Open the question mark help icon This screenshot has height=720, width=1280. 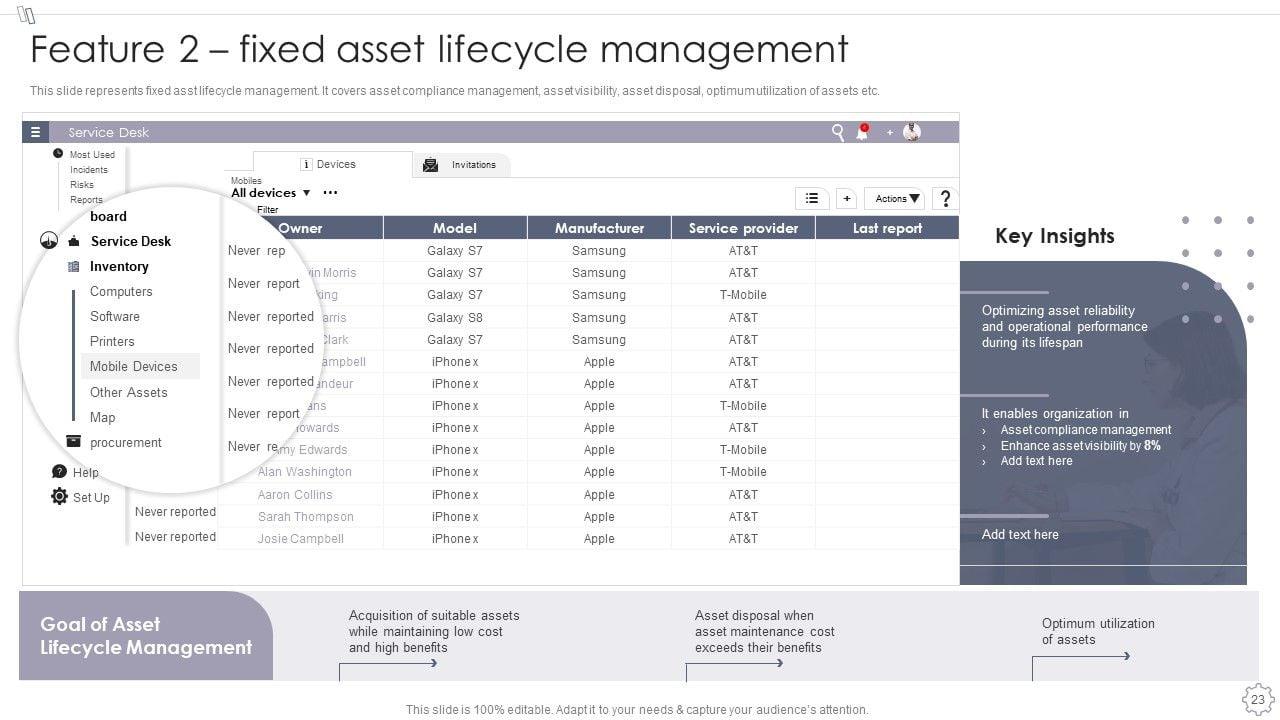tap(945, 198)
